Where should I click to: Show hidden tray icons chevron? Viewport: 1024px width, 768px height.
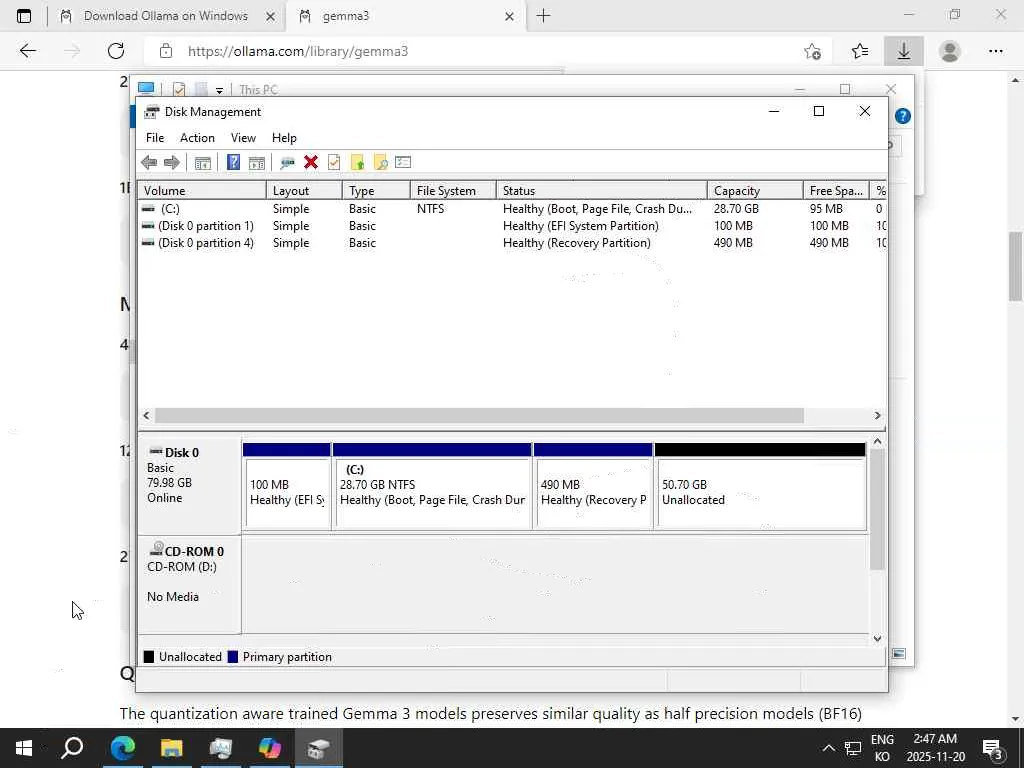pyautogui.click(x=828, y=748)
